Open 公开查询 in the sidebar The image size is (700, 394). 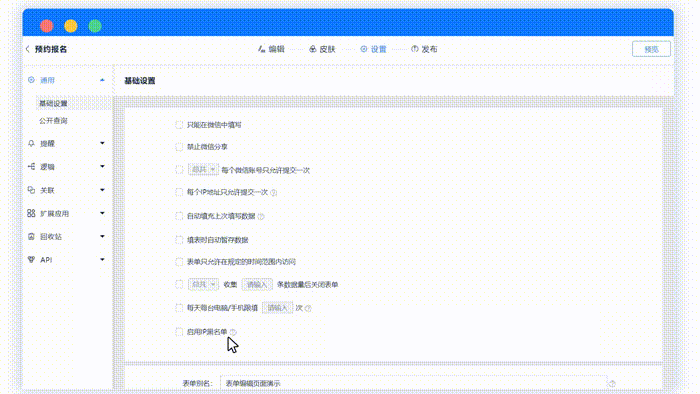53,120
